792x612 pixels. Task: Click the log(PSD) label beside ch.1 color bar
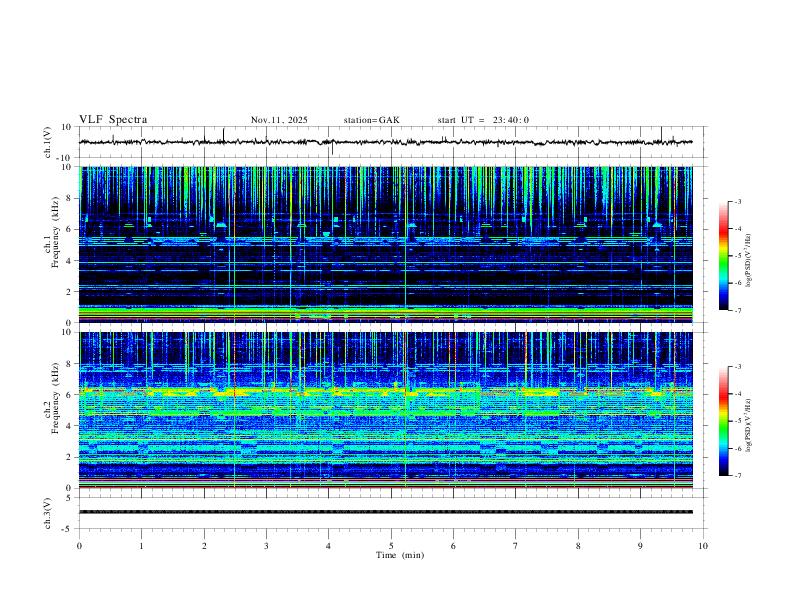[x=749, y=260]
